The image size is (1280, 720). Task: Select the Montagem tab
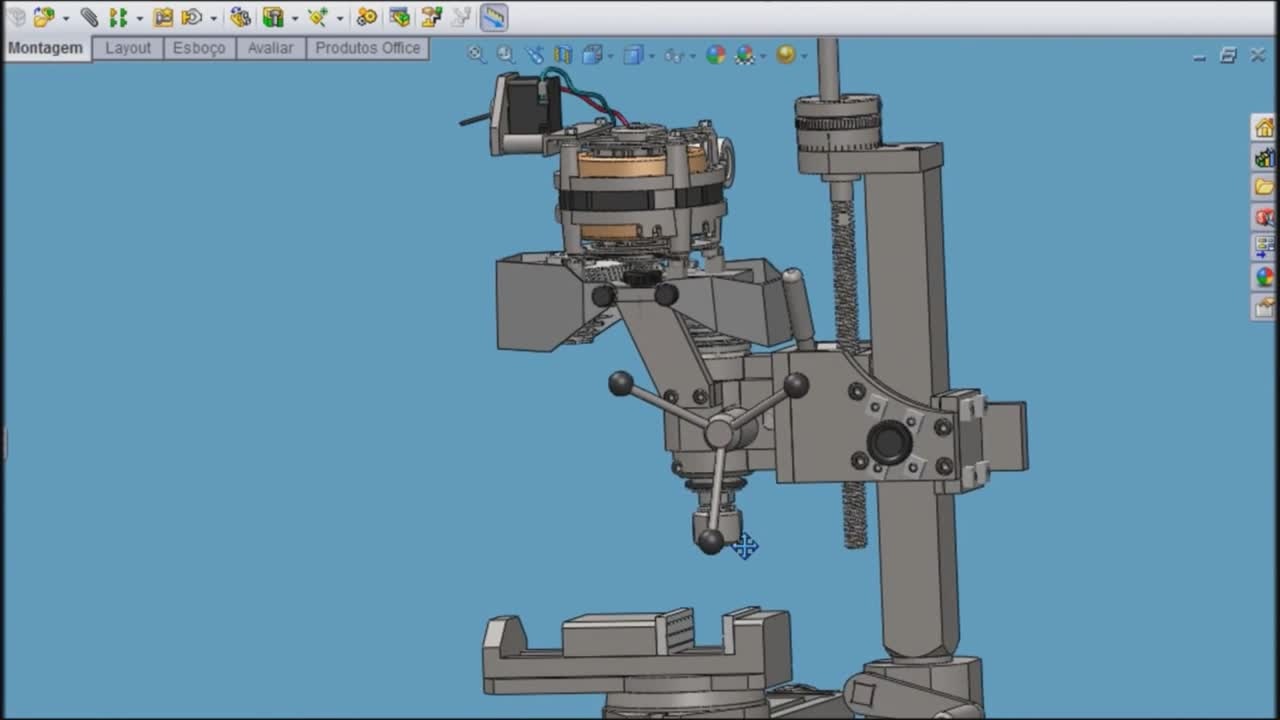[x=46, y=48]
